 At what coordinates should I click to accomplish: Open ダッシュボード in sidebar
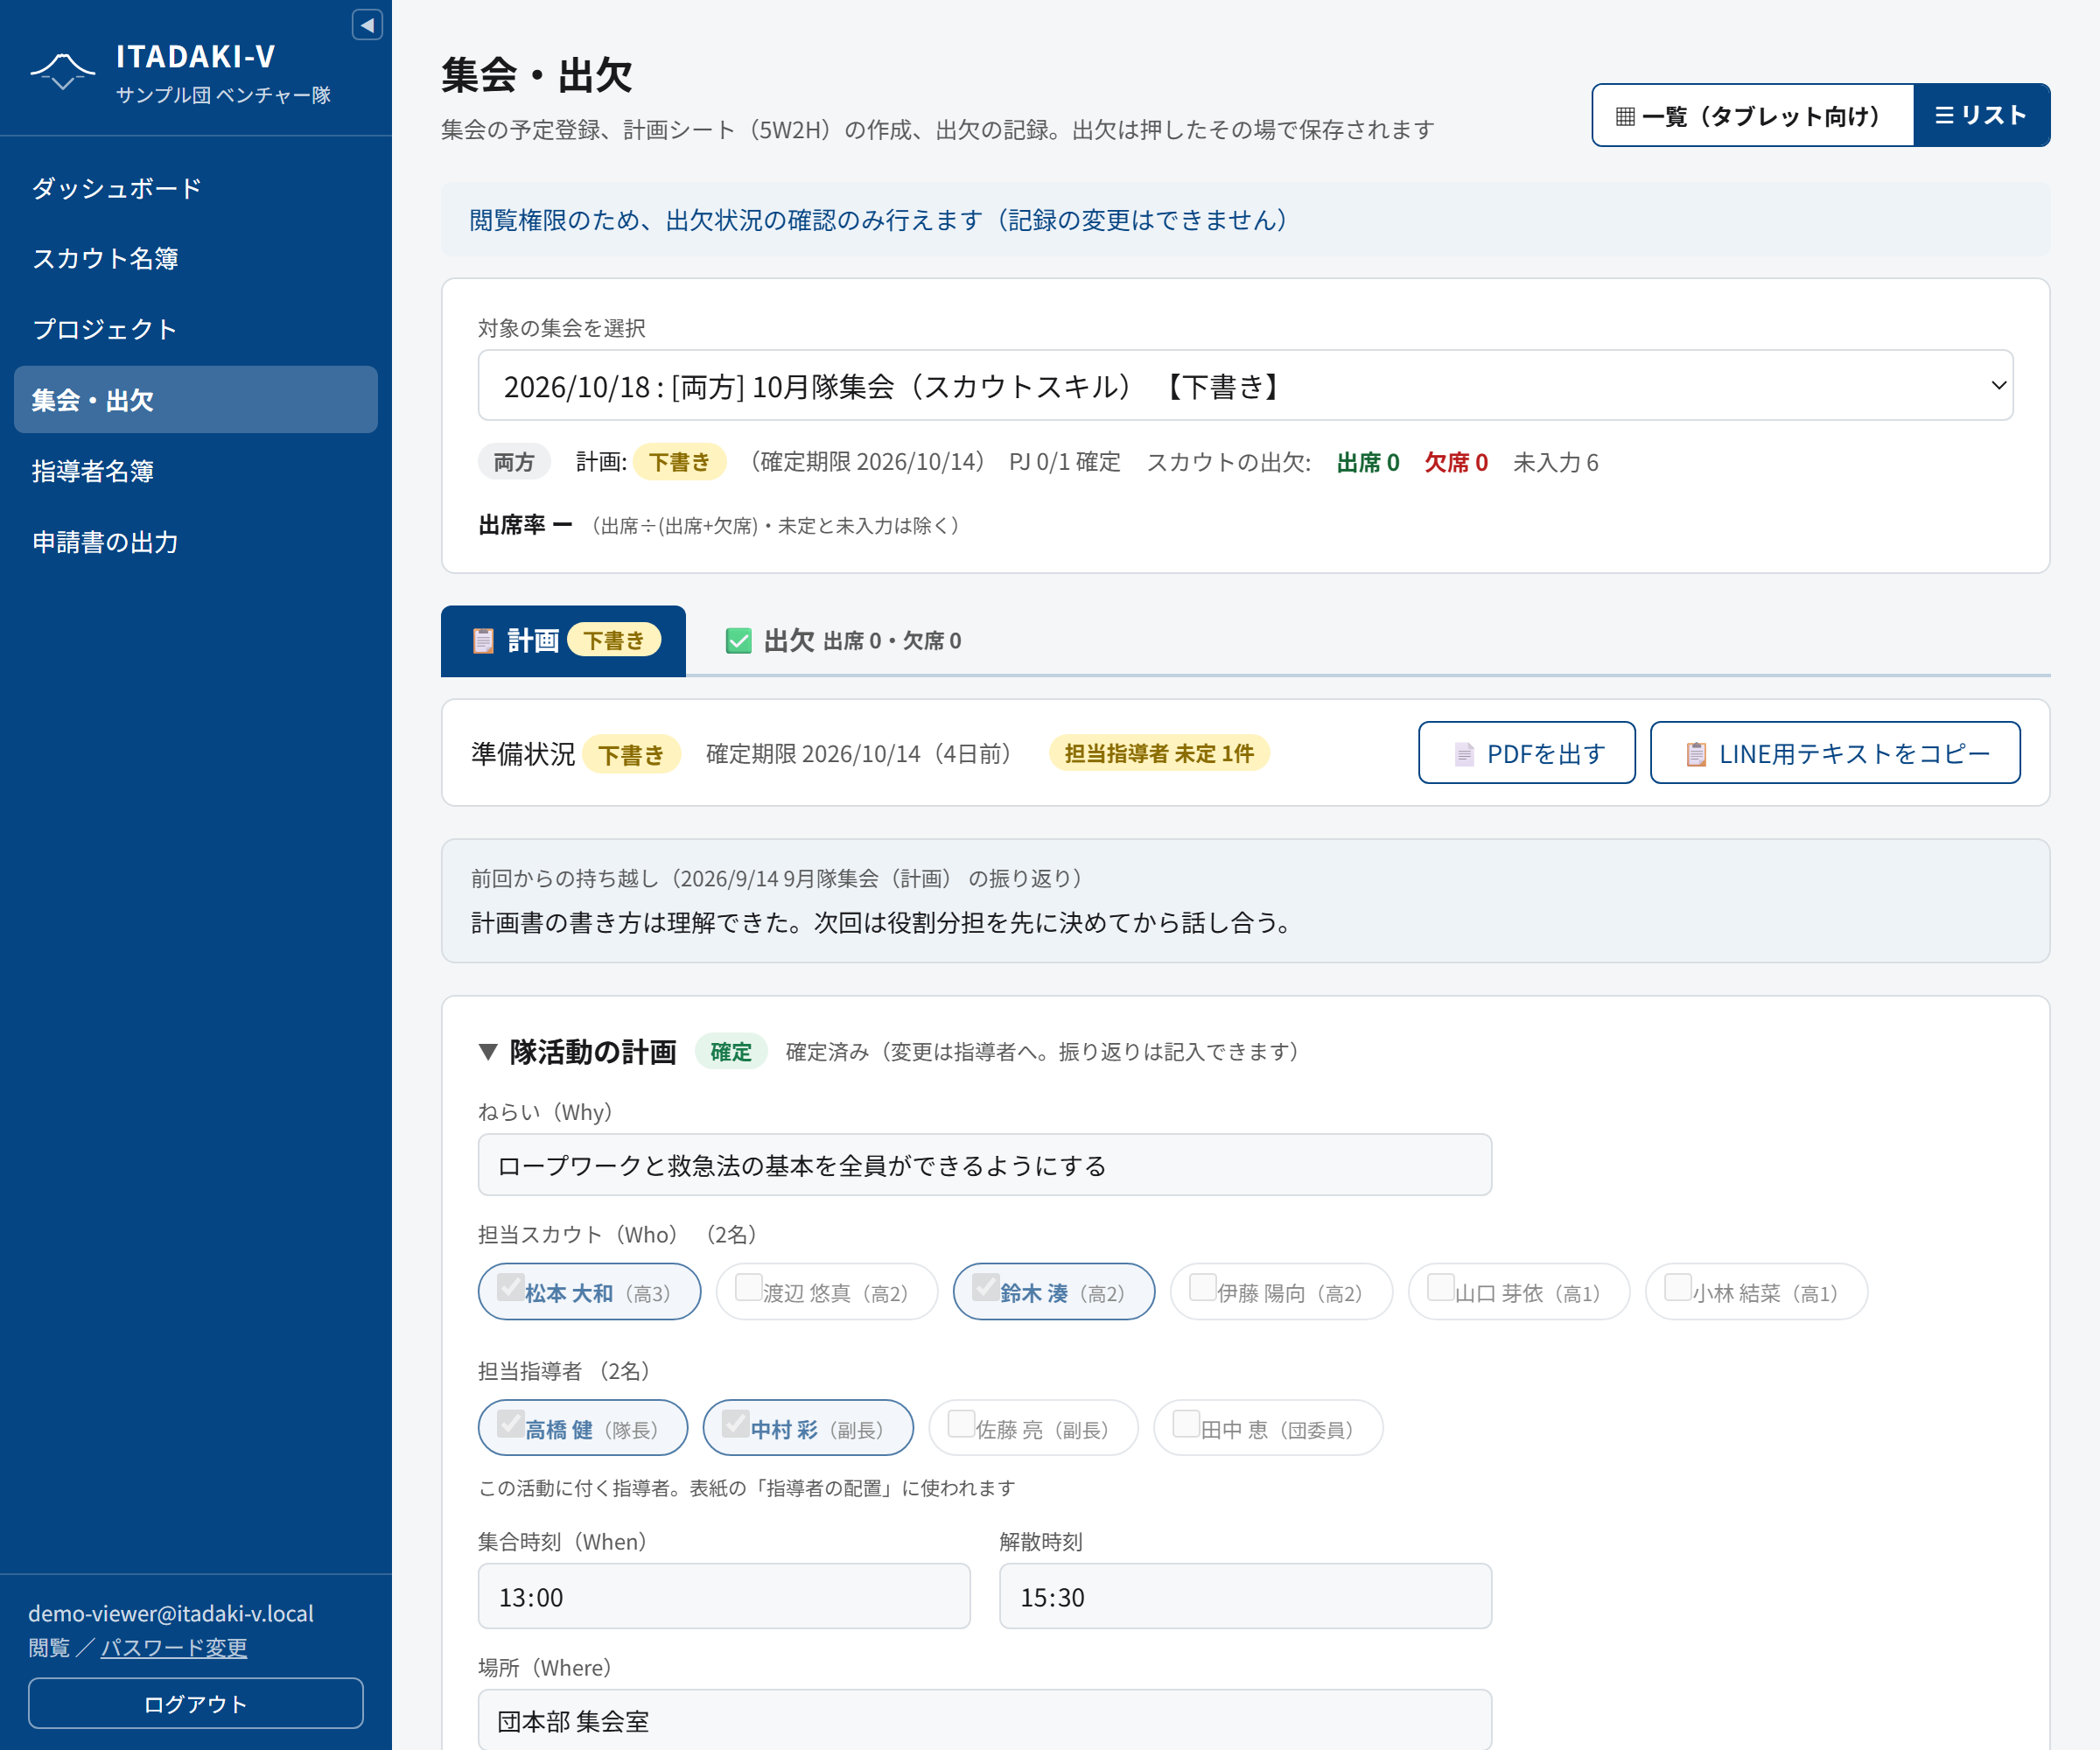196,188
